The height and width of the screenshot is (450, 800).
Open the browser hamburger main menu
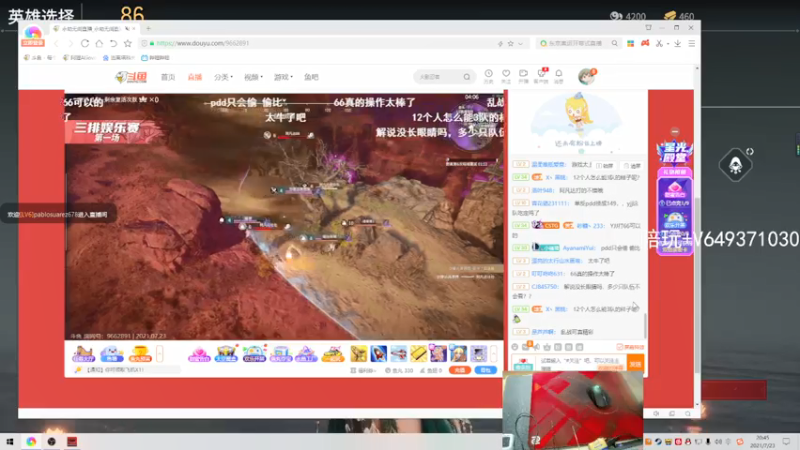tap(692, 43)
